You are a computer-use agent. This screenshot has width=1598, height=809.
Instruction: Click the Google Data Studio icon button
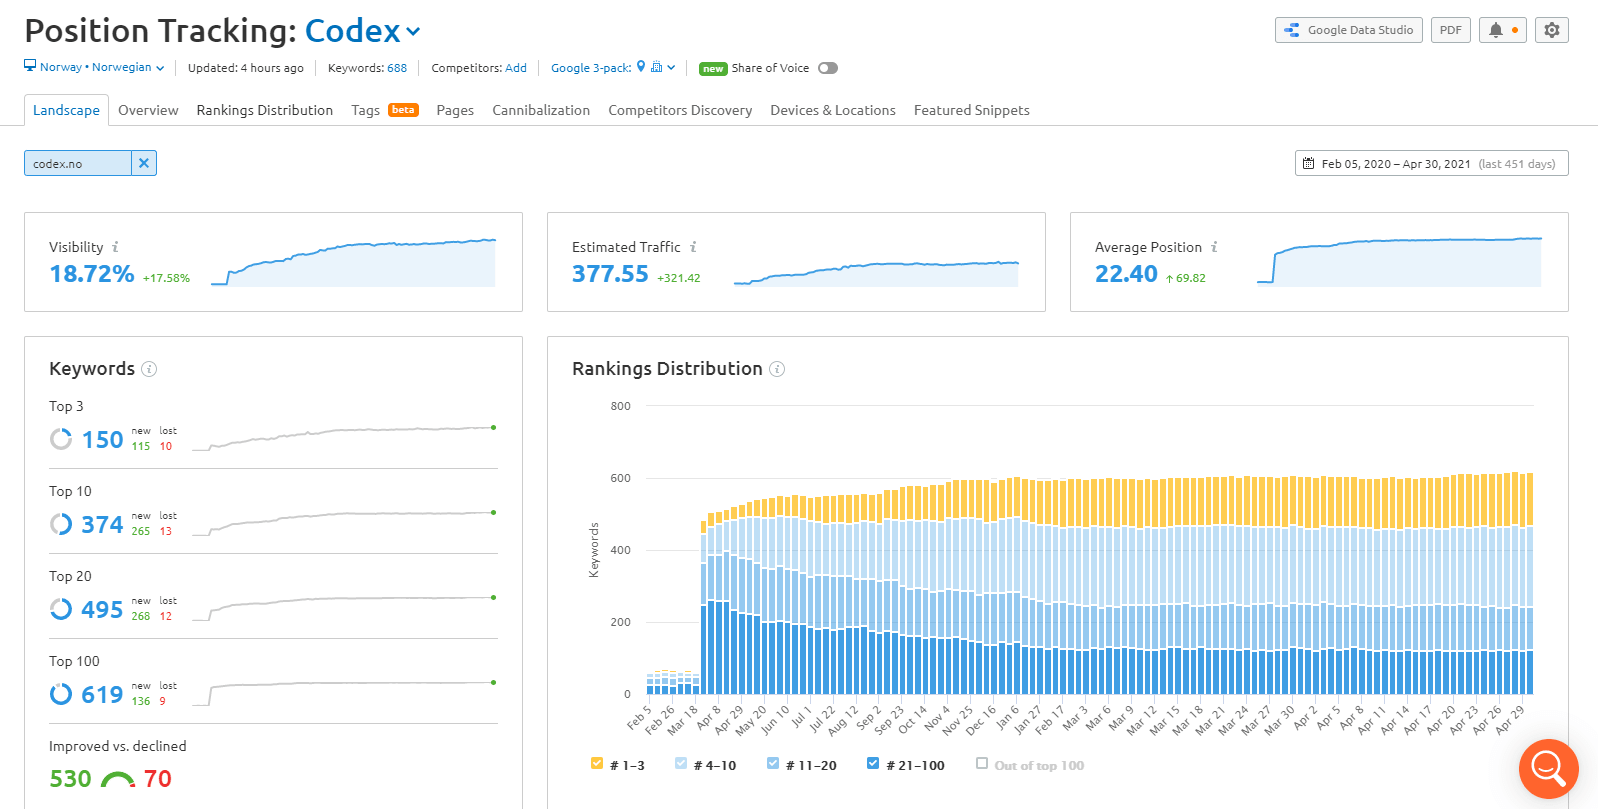click(1348, 30)
